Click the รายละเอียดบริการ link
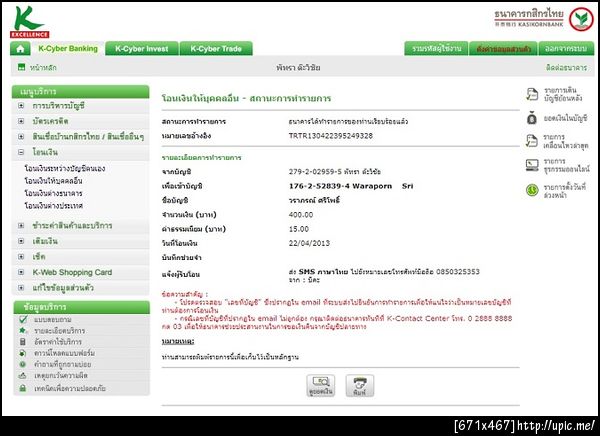 [x=60, y=330]
